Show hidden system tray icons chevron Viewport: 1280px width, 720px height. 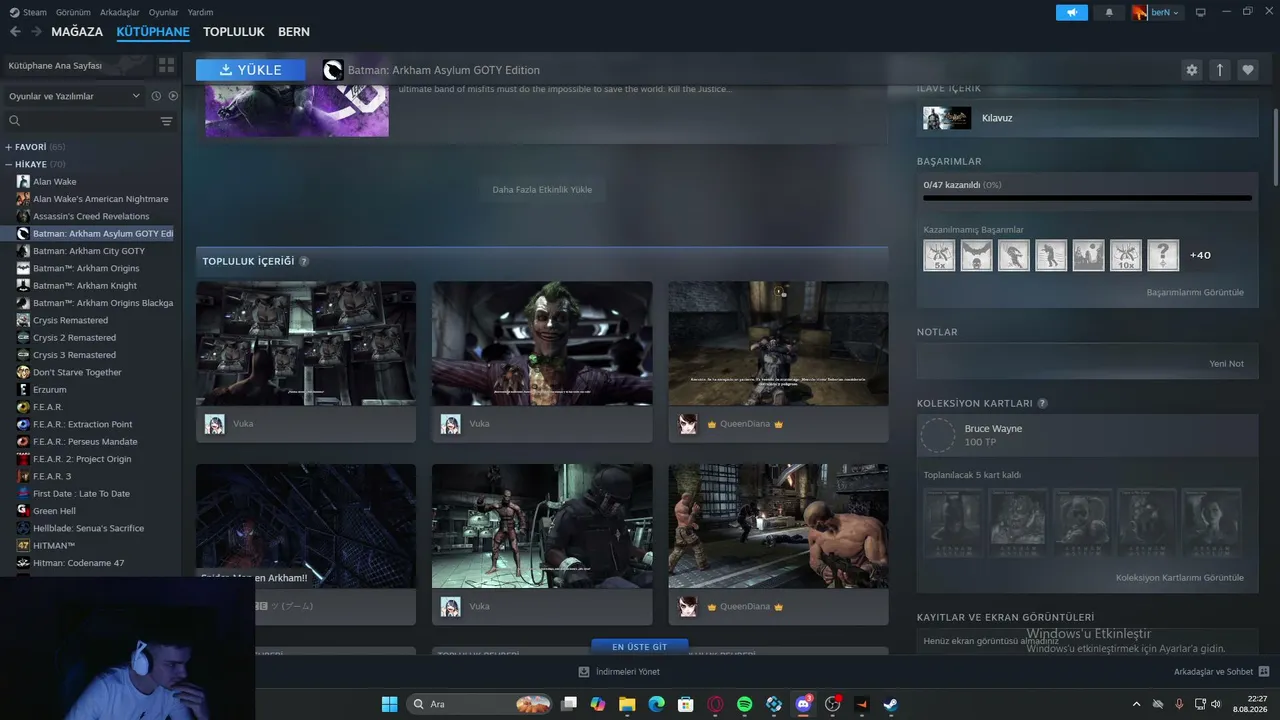click(1136, 704)
